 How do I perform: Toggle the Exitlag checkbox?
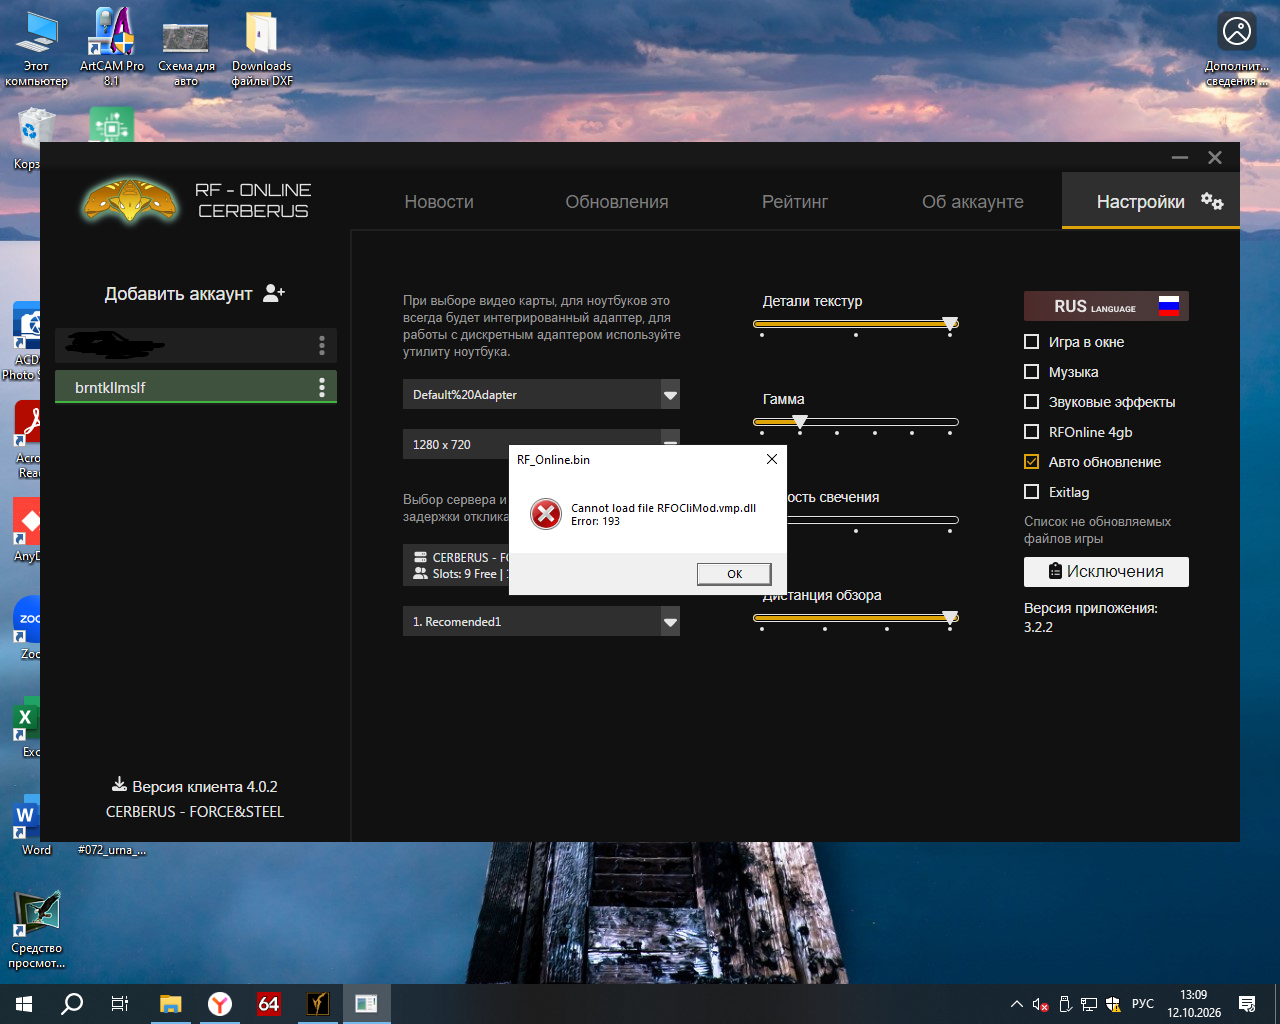coord(1032,492)
